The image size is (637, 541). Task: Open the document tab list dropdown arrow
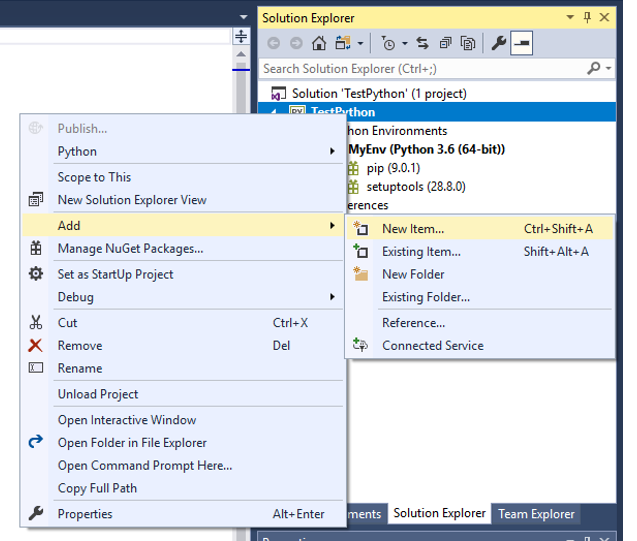pos(243,17)
